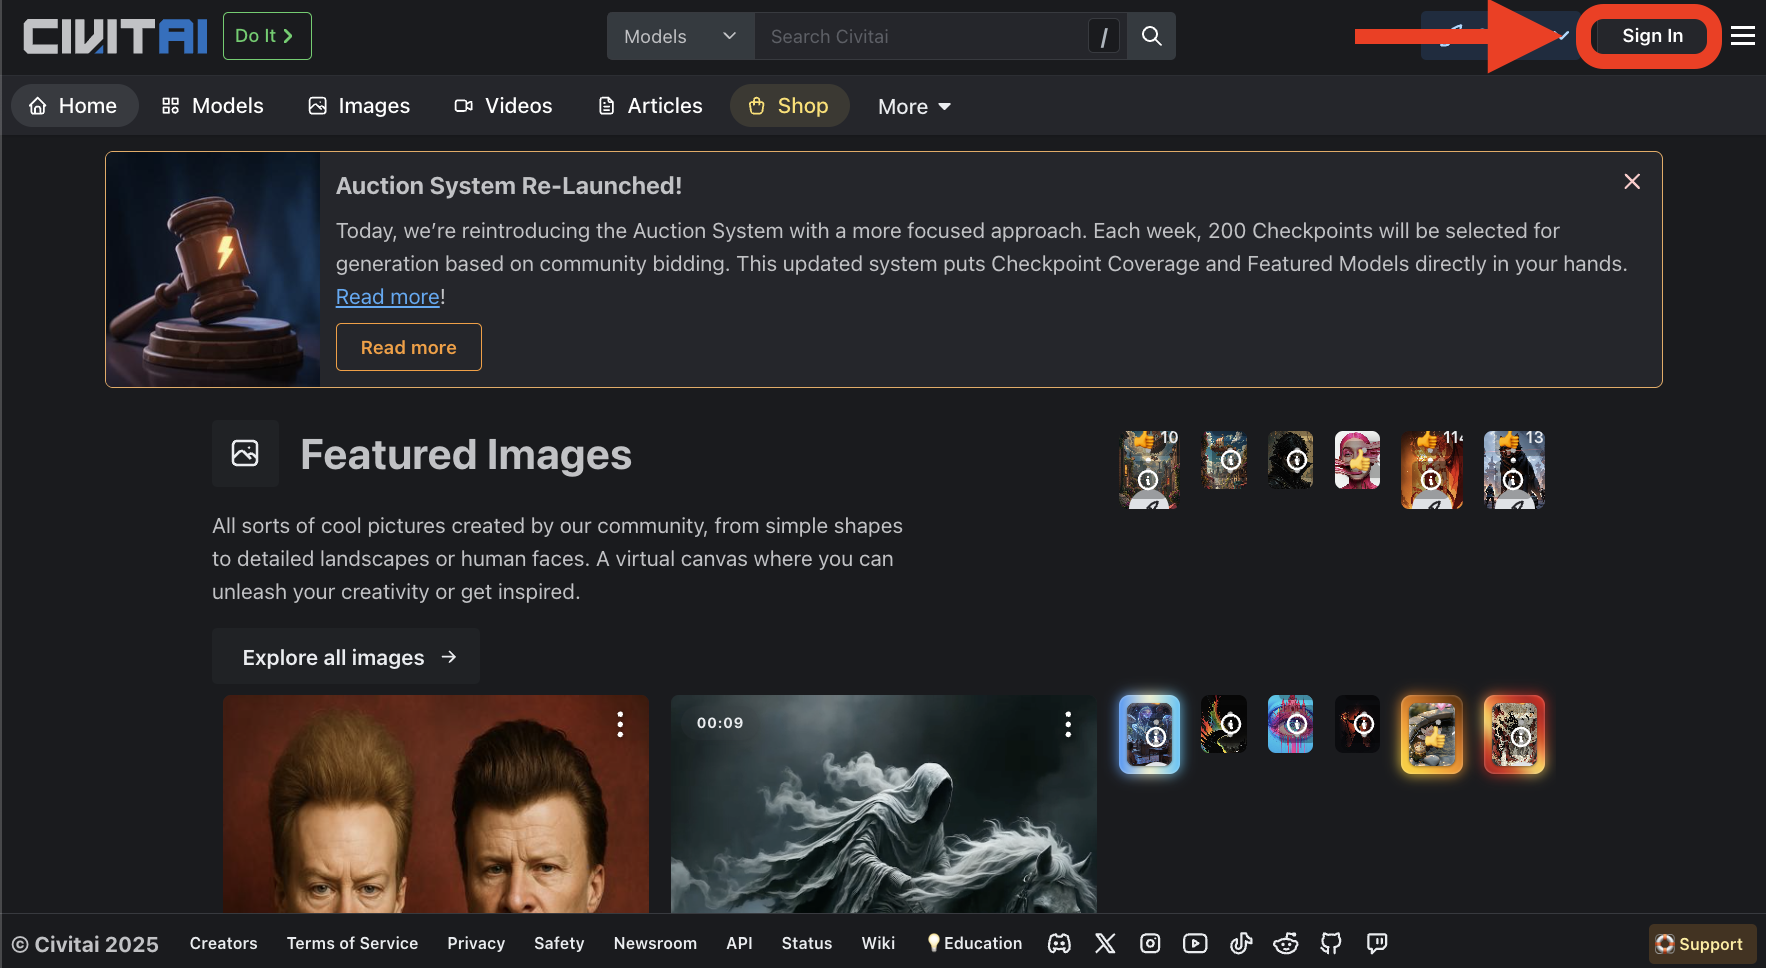
Task: Open the GitHub icon link
Action: click(x=1331, y=943)
